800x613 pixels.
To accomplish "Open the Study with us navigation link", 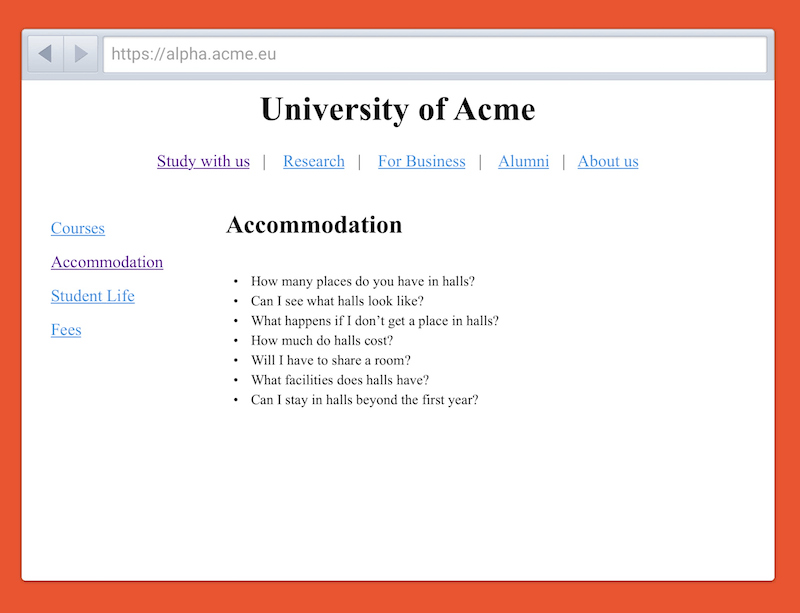I will 203,161.
